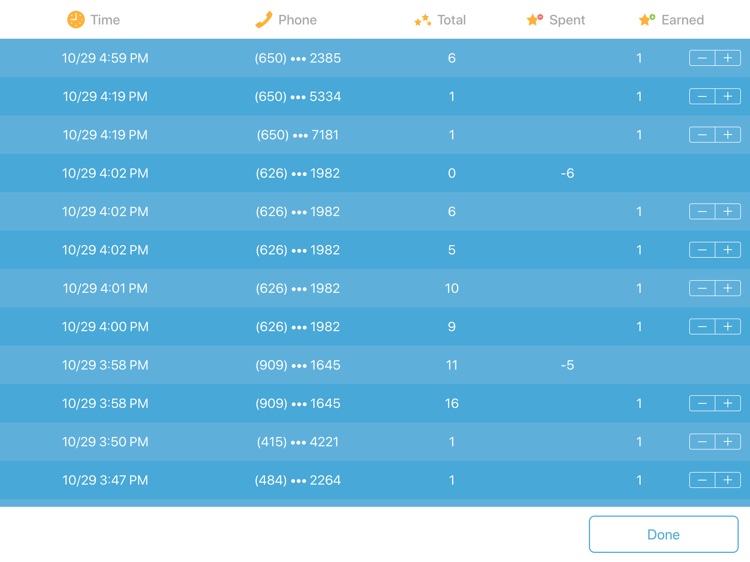Screen dimensions: 750x562
Task: Tap plus on the 1645 row with total 16
Action: coord(728,403)
